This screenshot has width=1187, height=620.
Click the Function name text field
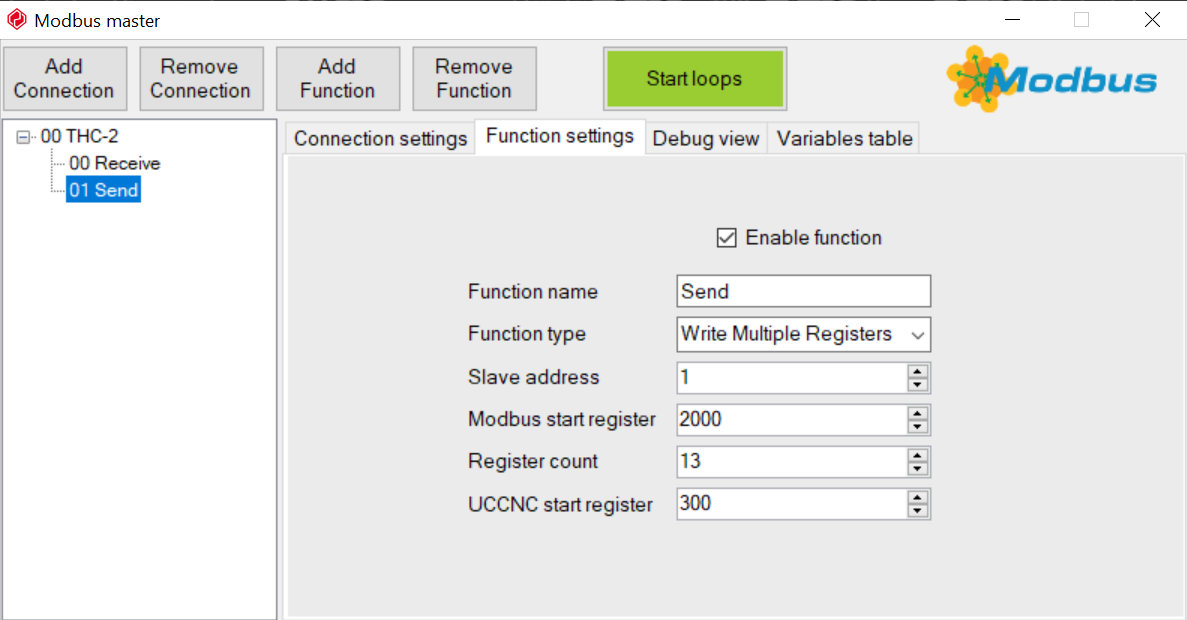[x=803, y=291]
